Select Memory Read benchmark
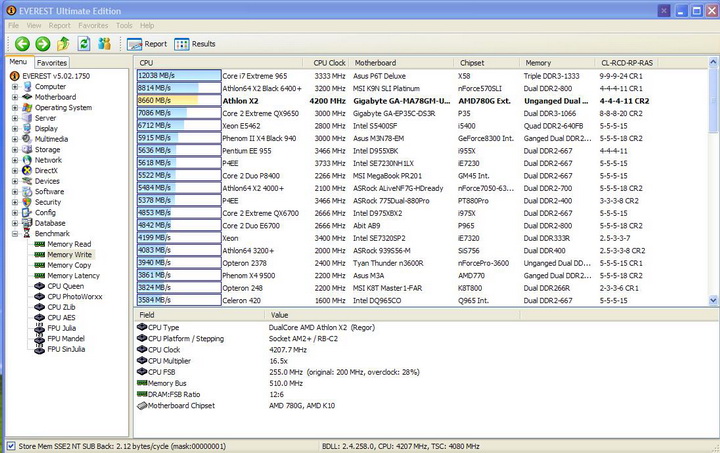The width and height of the screenshot is (720, 453). 69,244
